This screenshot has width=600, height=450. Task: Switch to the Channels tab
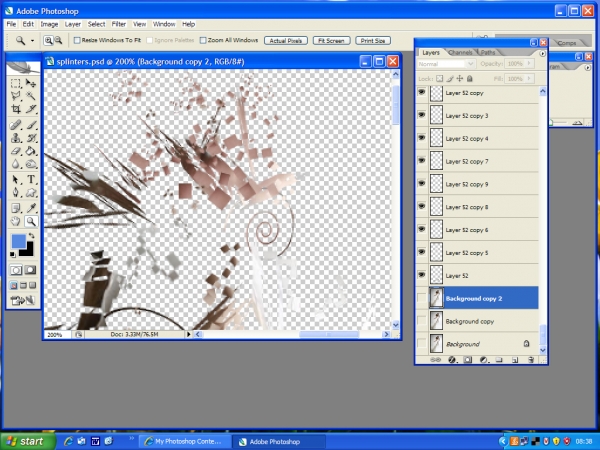460,52
